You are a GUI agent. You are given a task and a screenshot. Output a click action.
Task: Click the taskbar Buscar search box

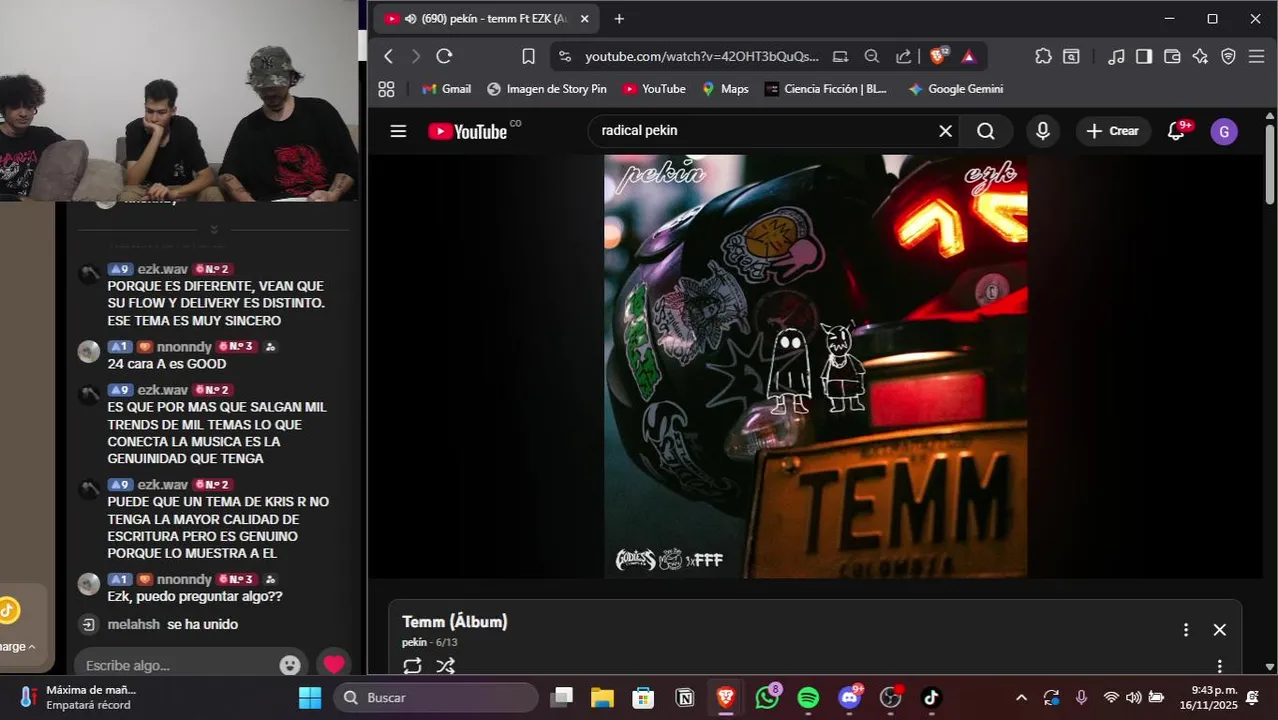436,697
